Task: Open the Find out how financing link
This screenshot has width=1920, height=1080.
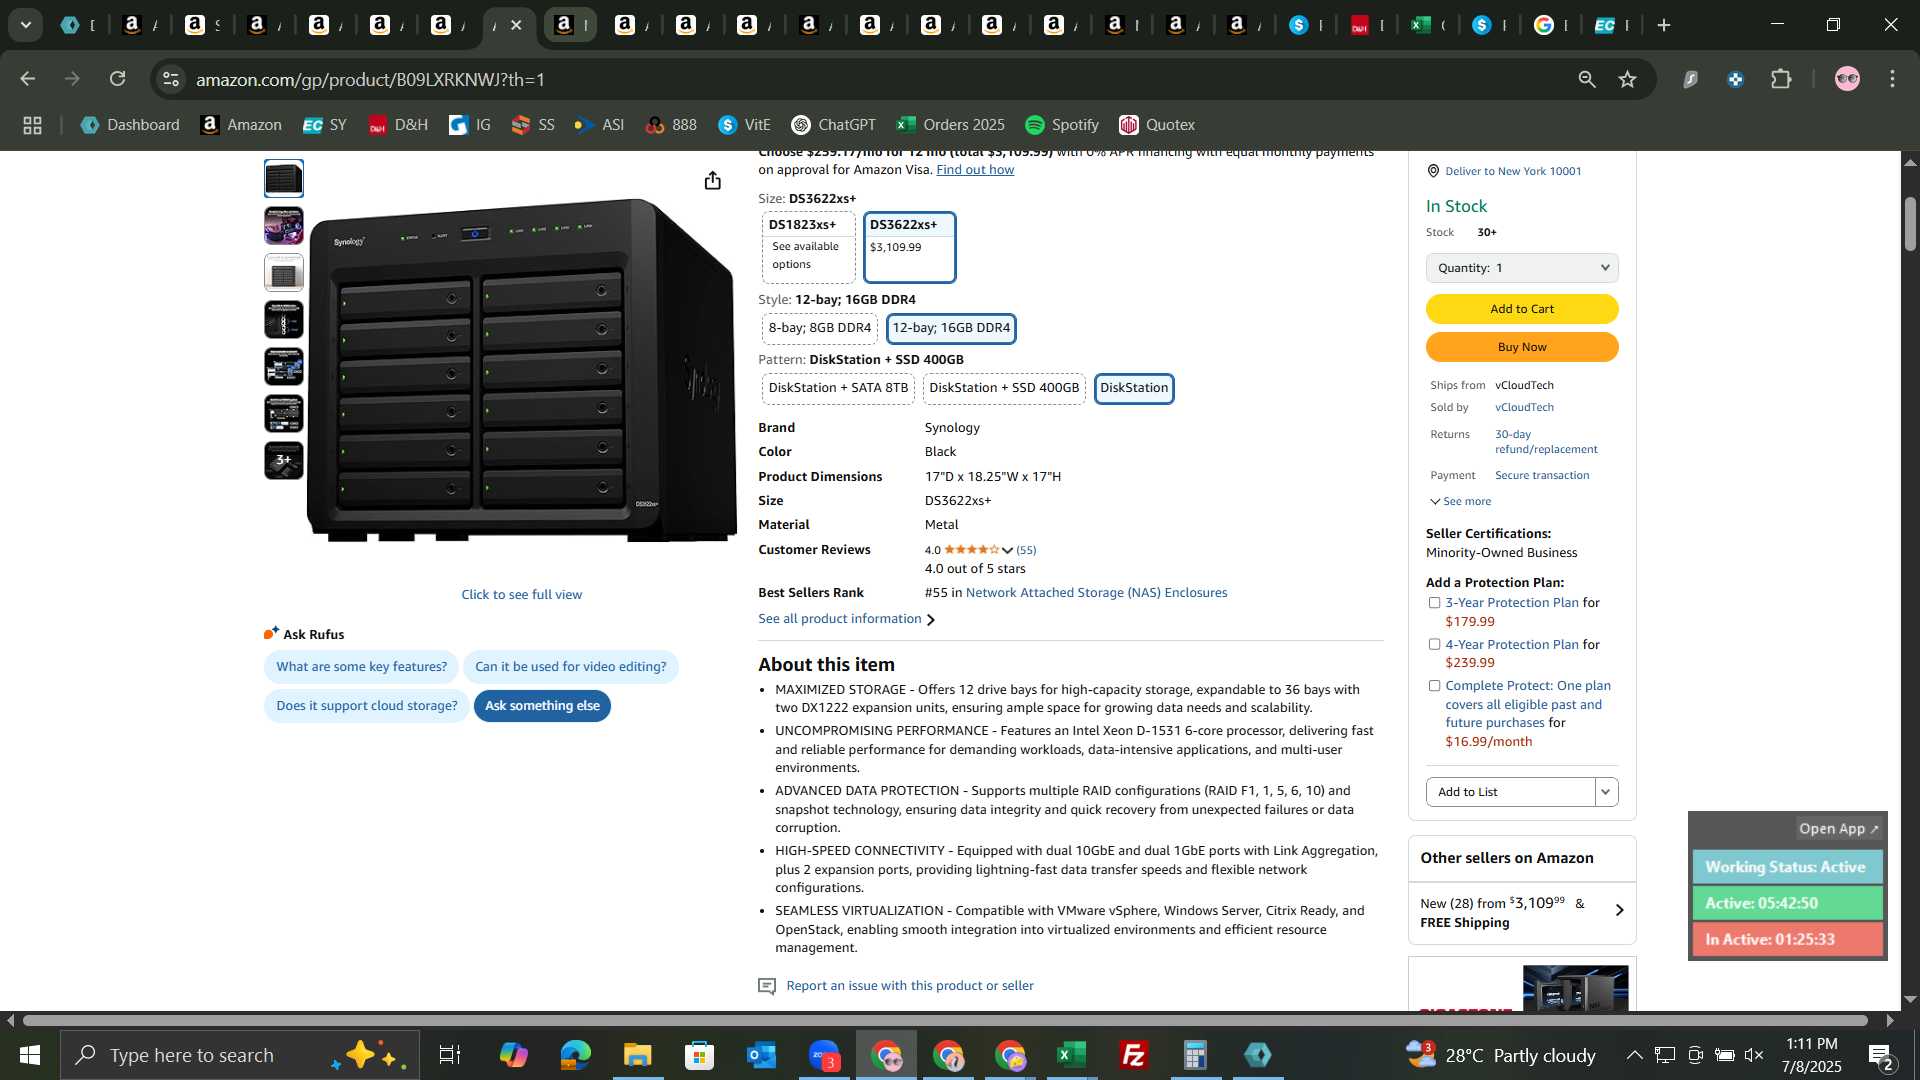Action: [975, 170]
